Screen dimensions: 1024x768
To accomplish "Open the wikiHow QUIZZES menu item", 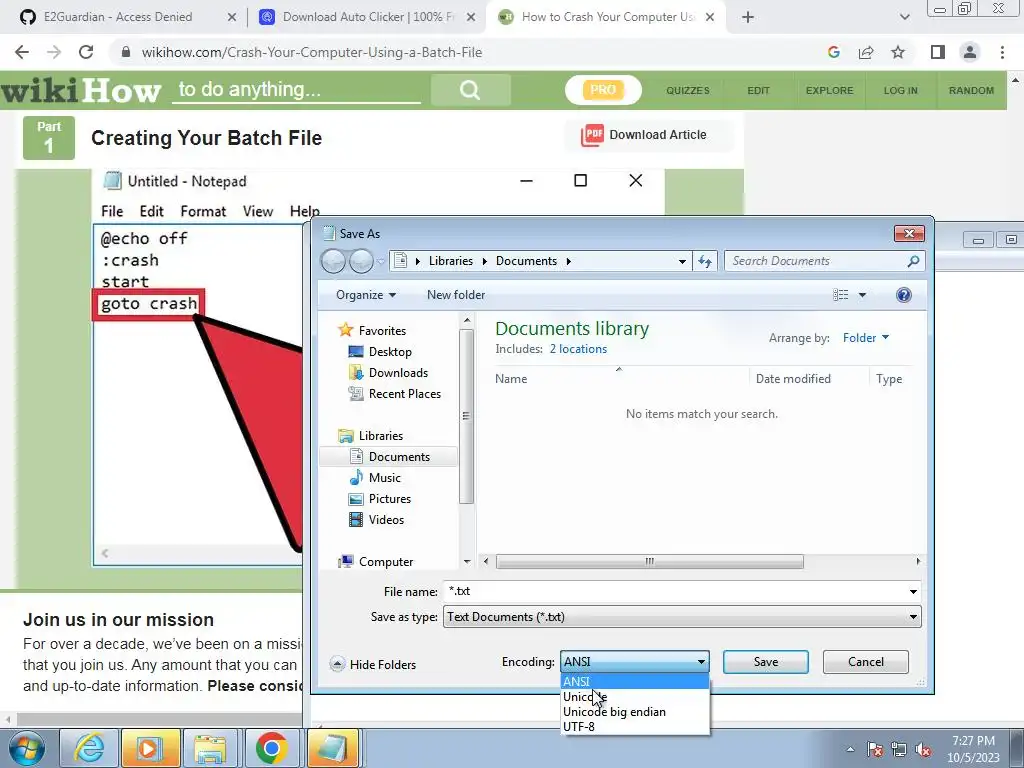I will tap(688, 90).
